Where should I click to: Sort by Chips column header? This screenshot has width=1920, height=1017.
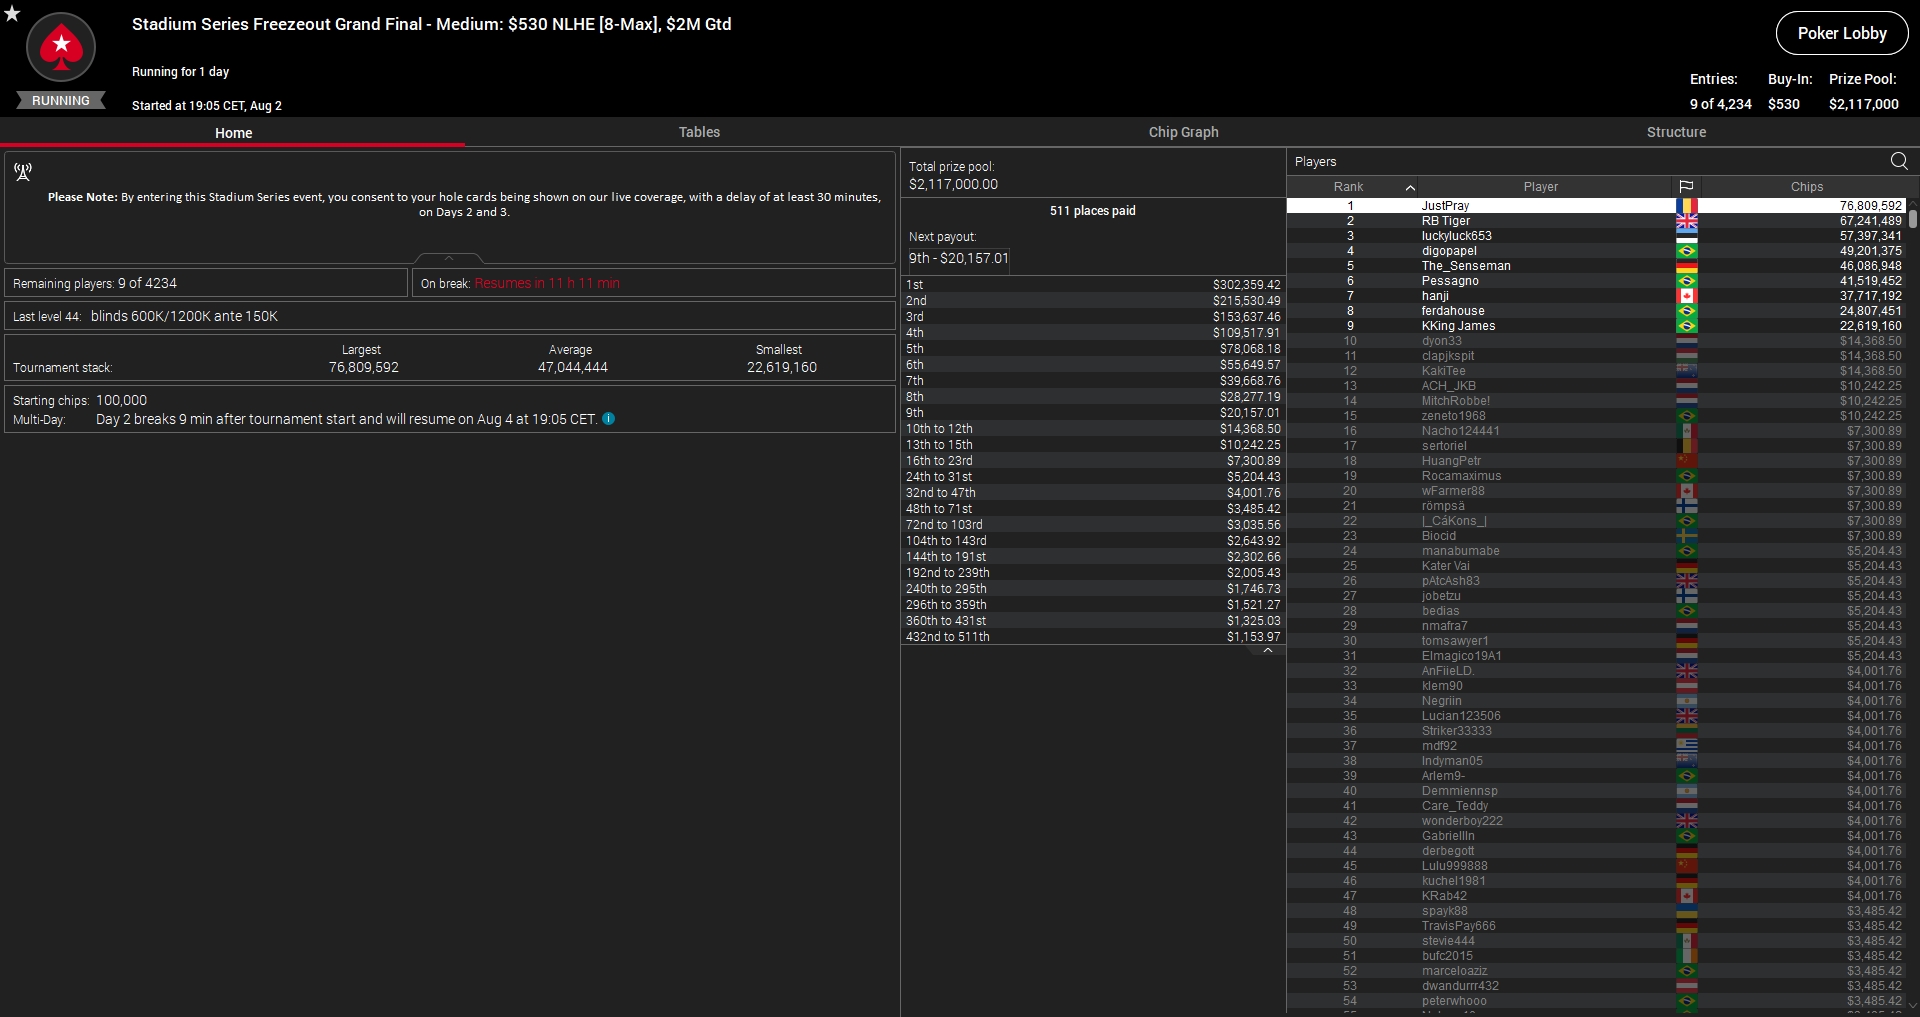[x=1806, y=187]
